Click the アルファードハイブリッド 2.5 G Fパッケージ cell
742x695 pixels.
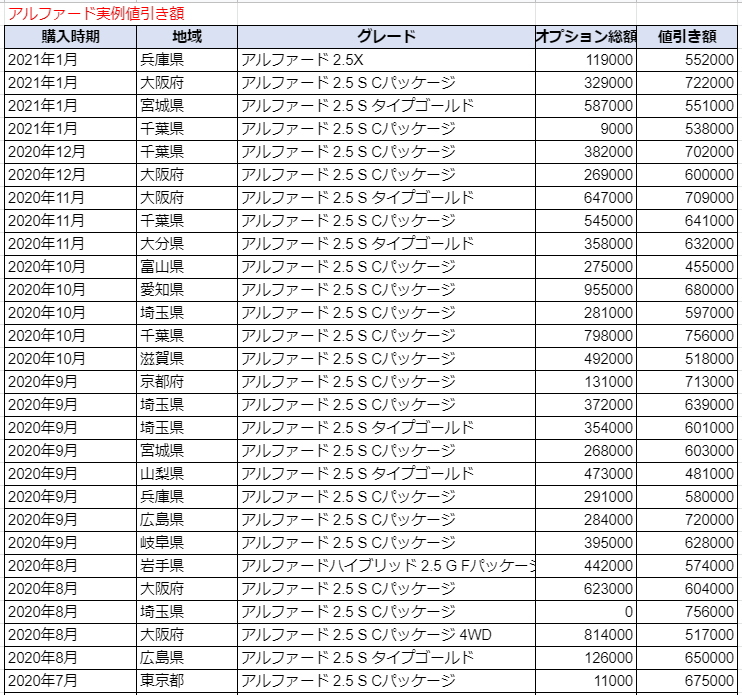386,566
